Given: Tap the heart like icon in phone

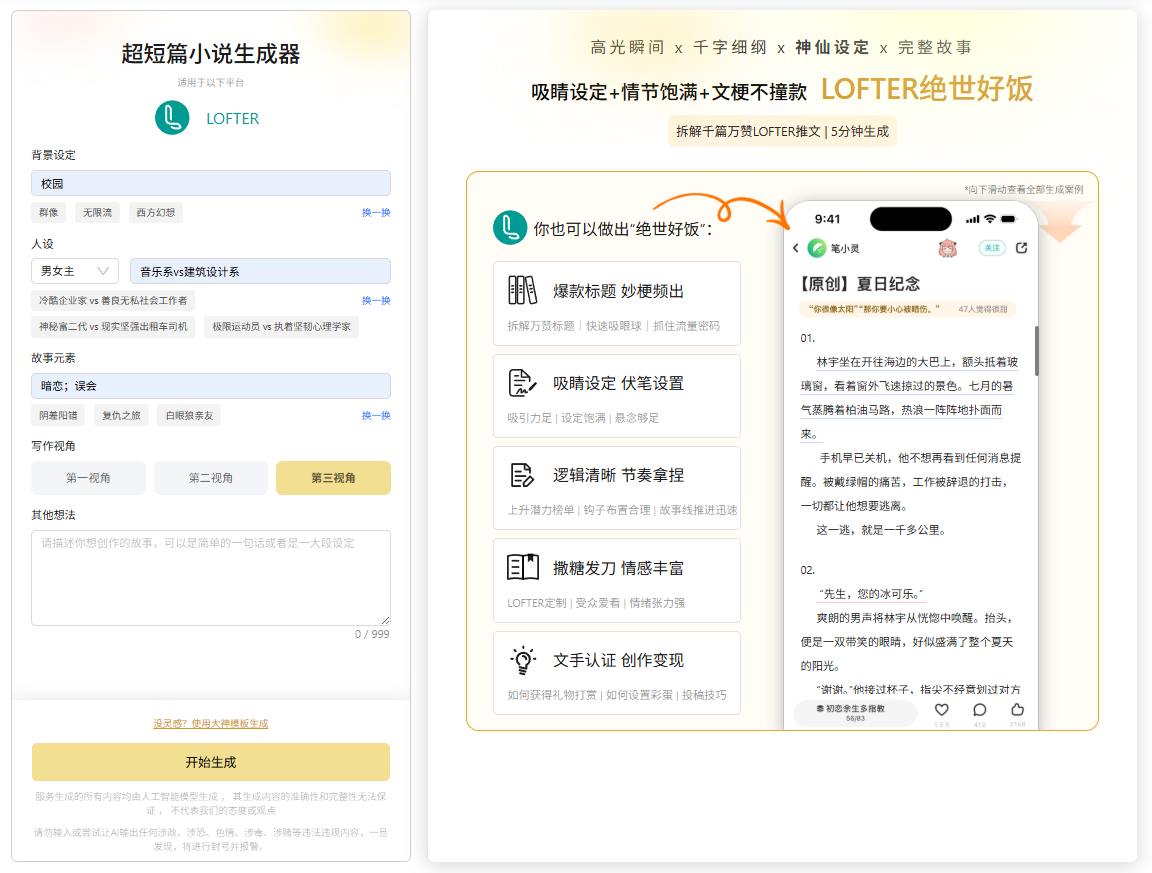Looking at the screenshot, I should 941,710.
